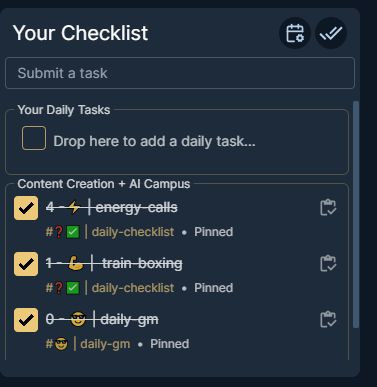Select the struck-through daily-gm task title
This screenshot has height=387, width=377.
click(102, 320)
